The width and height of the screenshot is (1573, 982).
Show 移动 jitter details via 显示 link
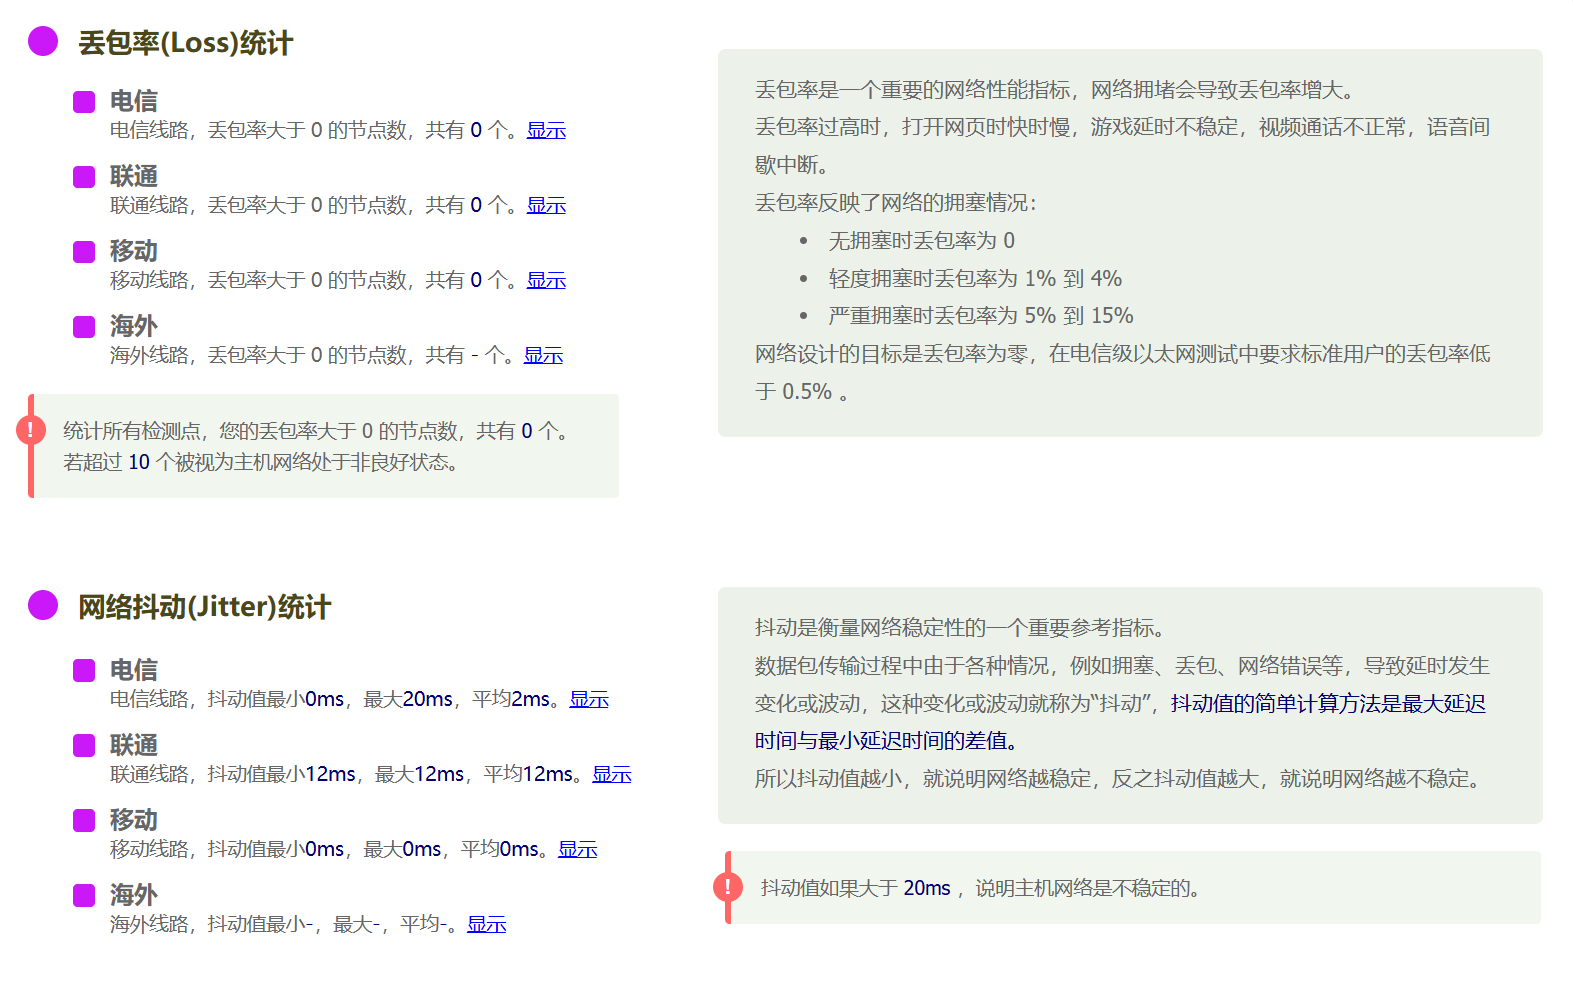pyautogui.click(x=577, y=849)
